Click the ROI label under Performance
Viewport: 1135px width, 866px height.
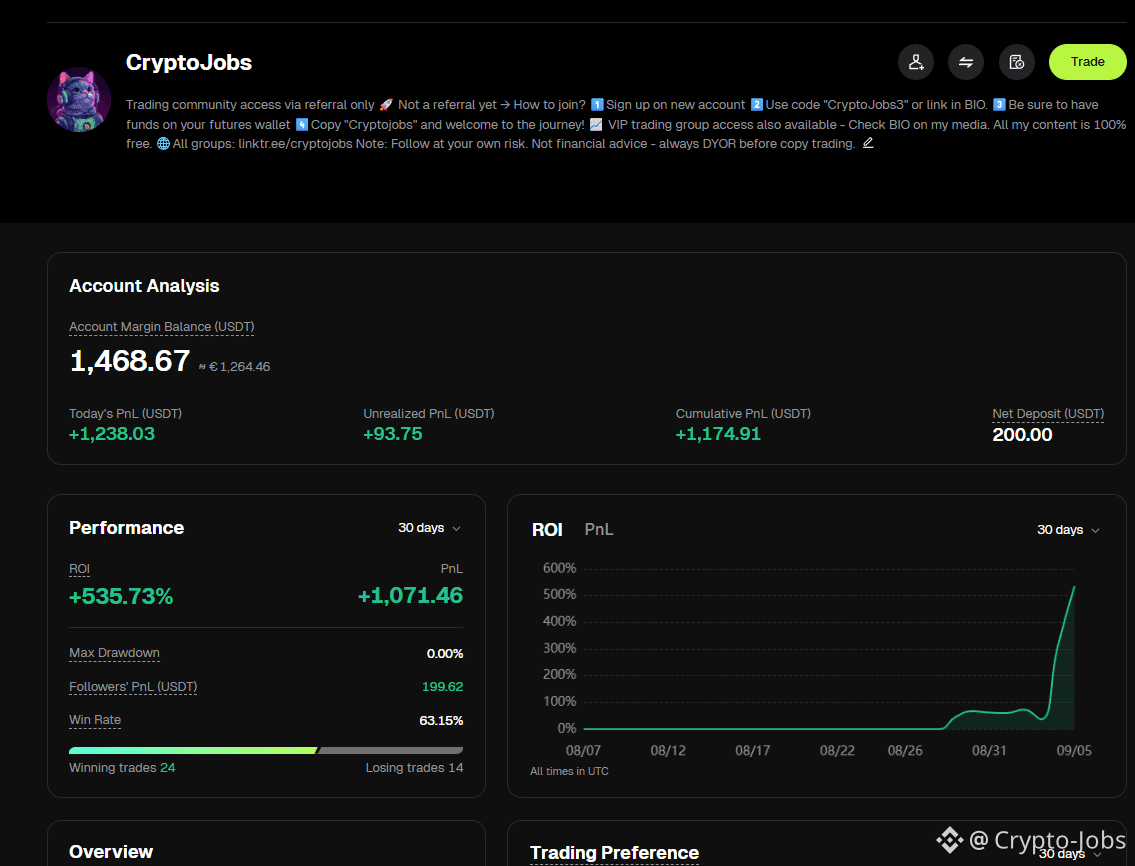[x=80, y=569]
